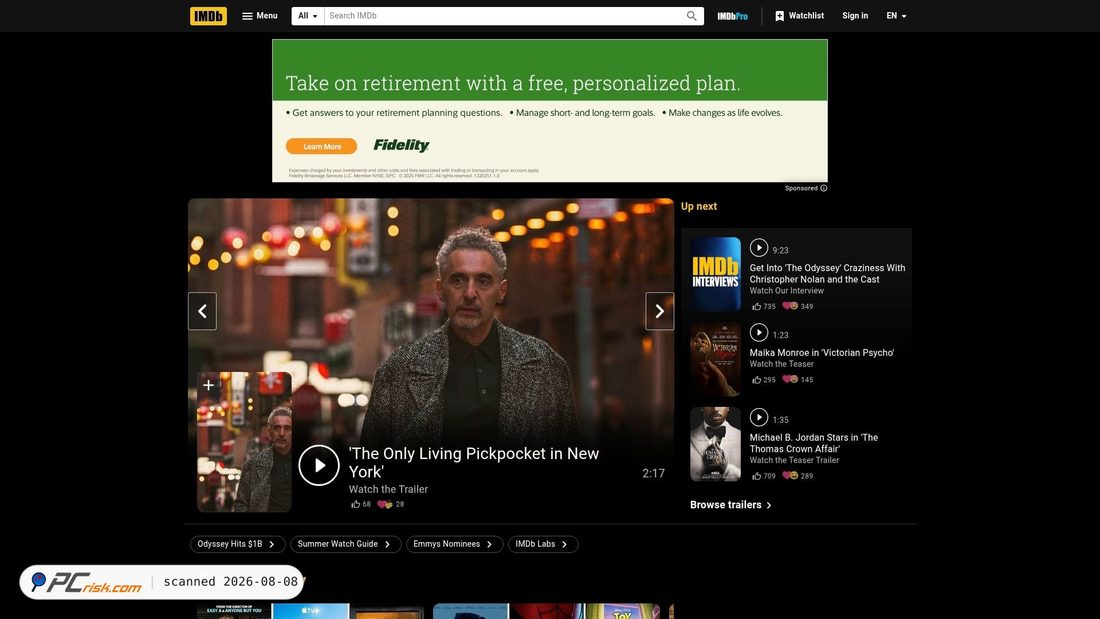
Task: Open Thomas Crown Affair poster thumbnail
Action: click(x=715, y=444)
